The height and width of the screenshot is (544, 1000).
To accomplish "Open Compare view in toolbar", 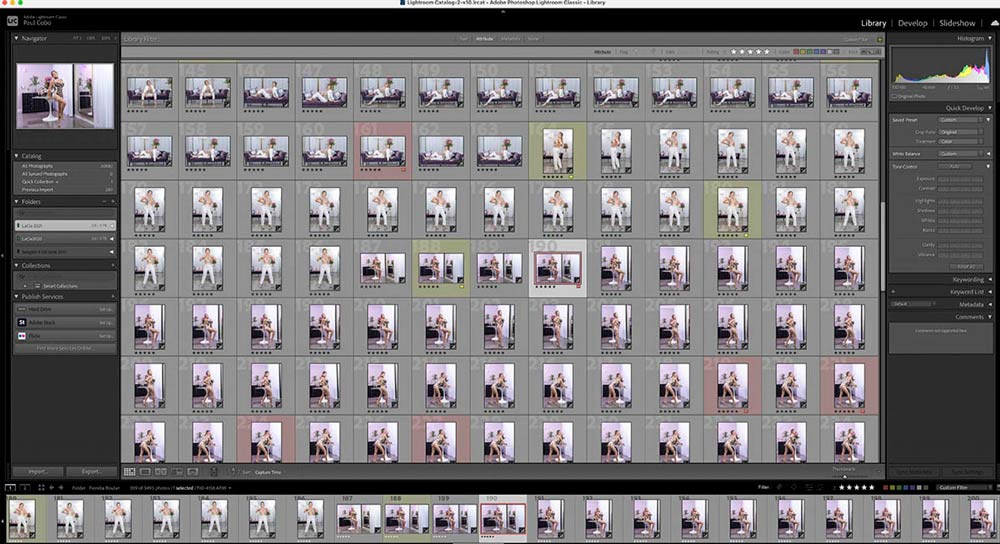I will click(x=161, y=471).
